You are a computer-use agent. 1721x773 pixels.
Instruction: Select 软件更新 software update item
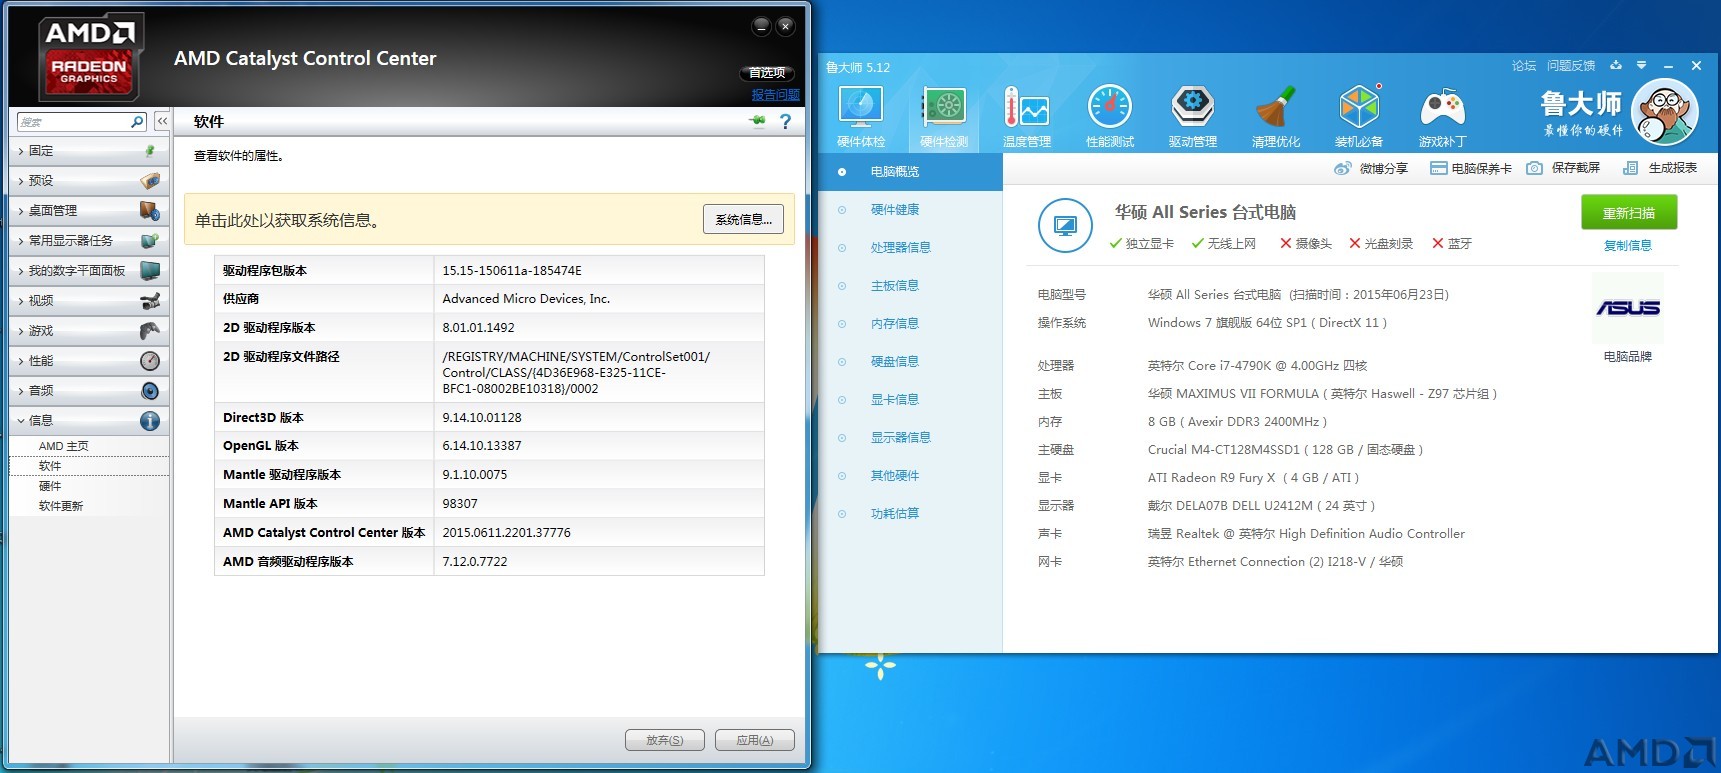(61, 506)
